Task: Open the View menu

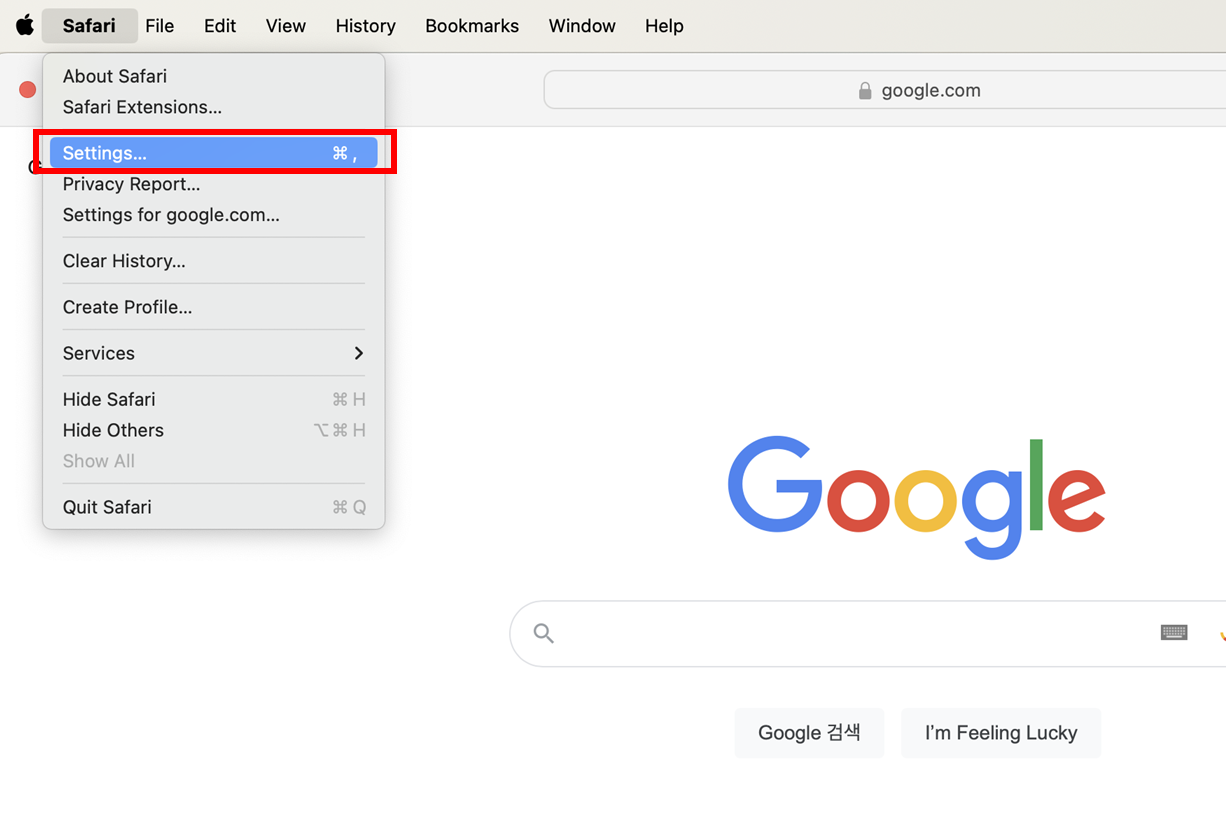Action: pos(285,26)
